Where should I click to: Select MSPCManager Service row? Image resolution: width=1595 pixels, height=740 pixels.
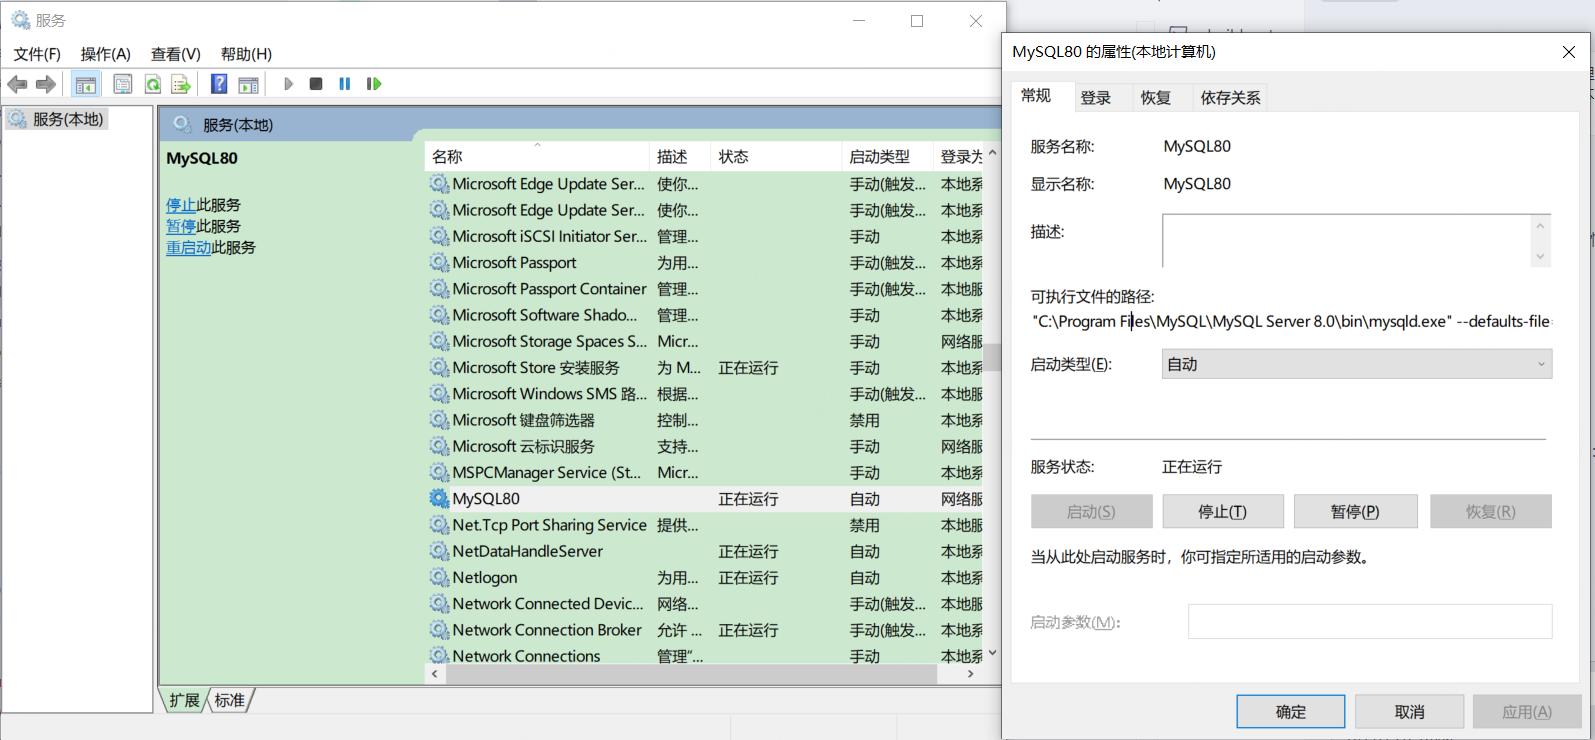point(705,472)
